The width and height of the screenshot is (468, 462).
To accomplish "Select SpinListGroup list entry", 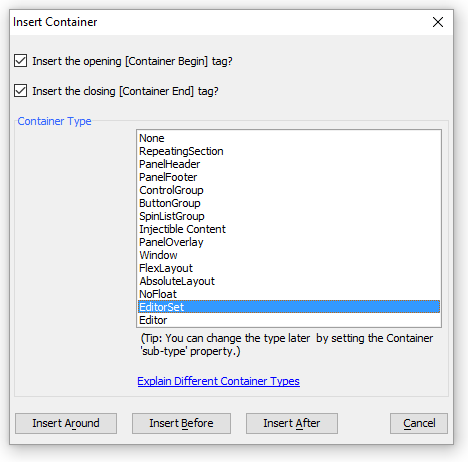I will tap(289, 216).
